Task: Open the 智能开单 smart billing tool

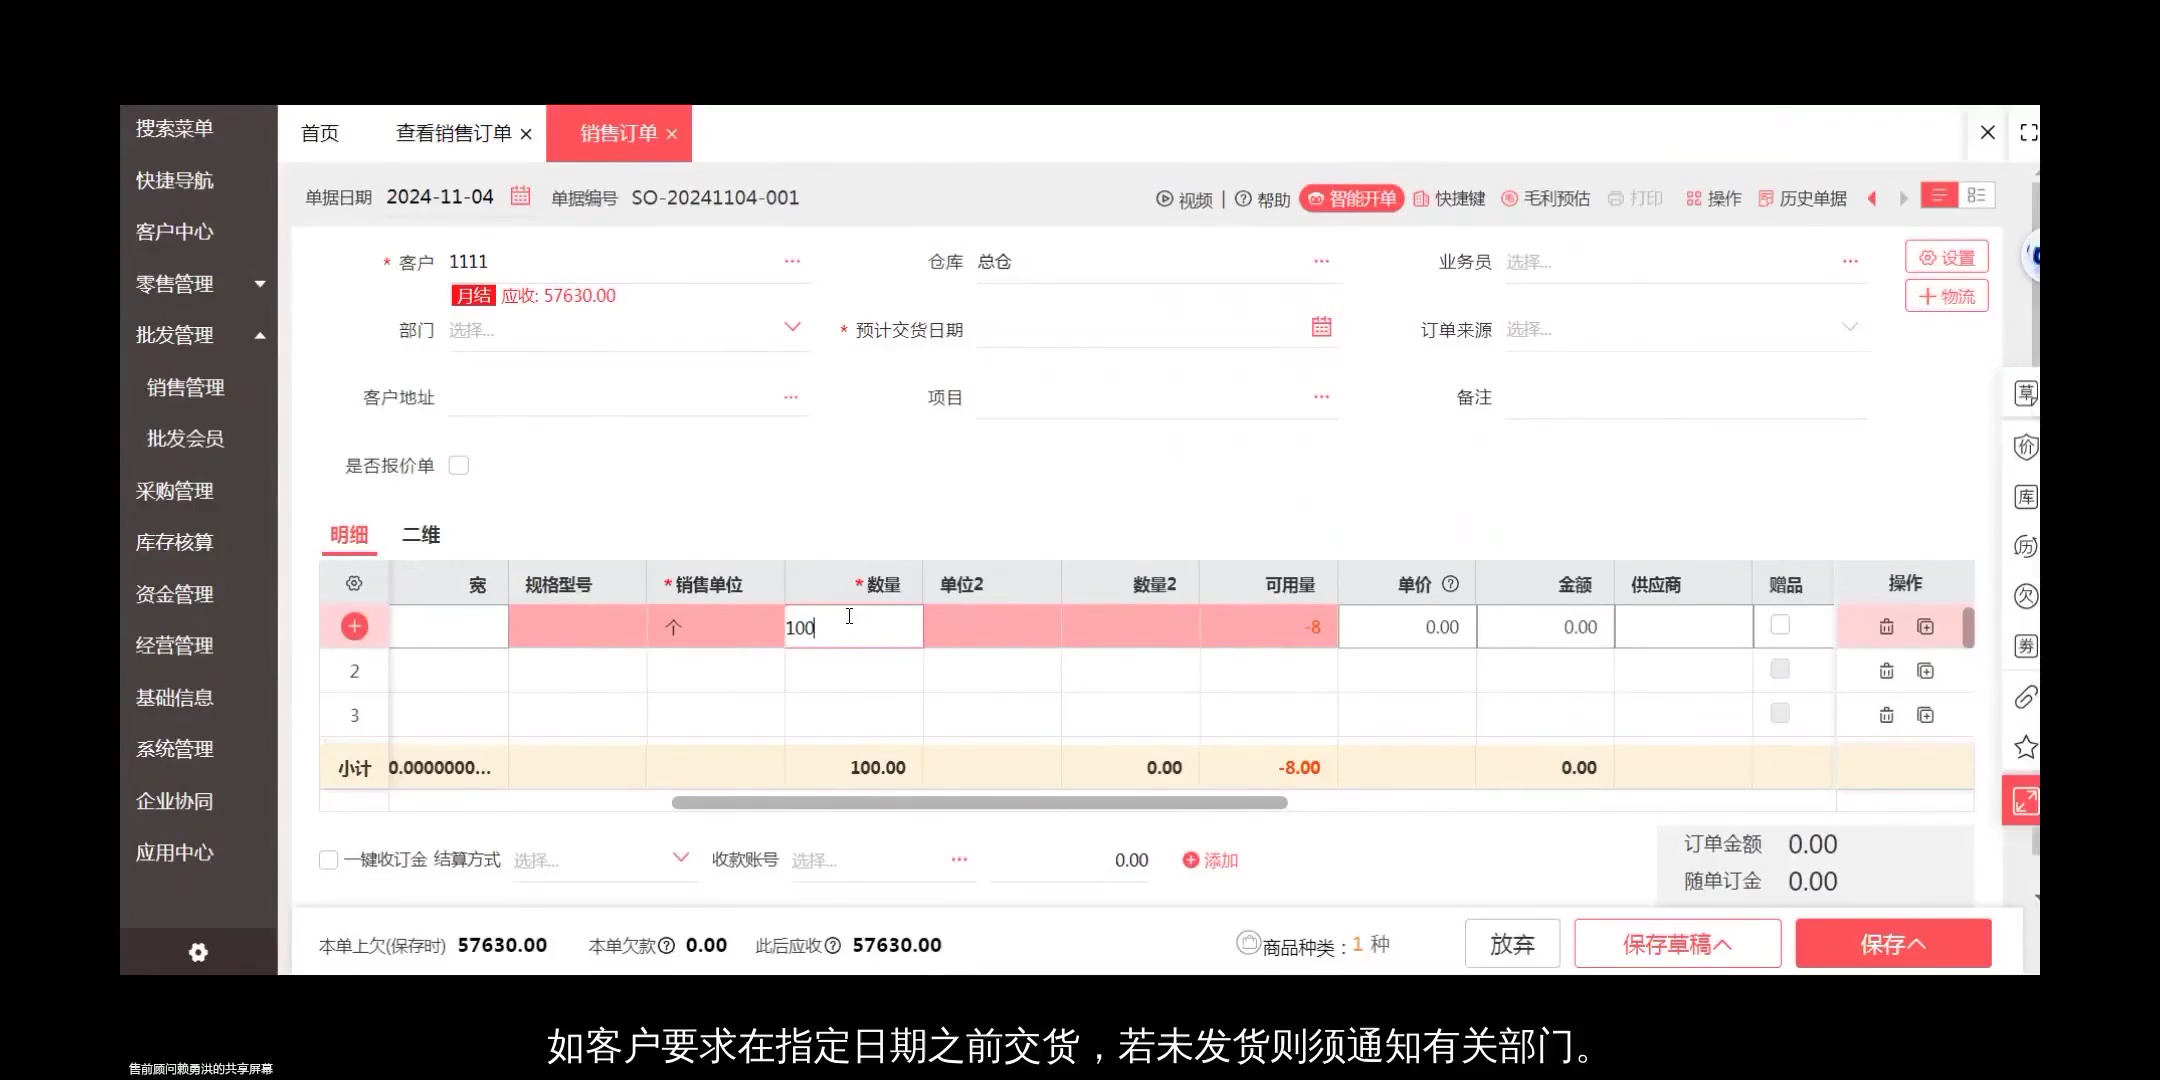Action: pos(1352,198)
